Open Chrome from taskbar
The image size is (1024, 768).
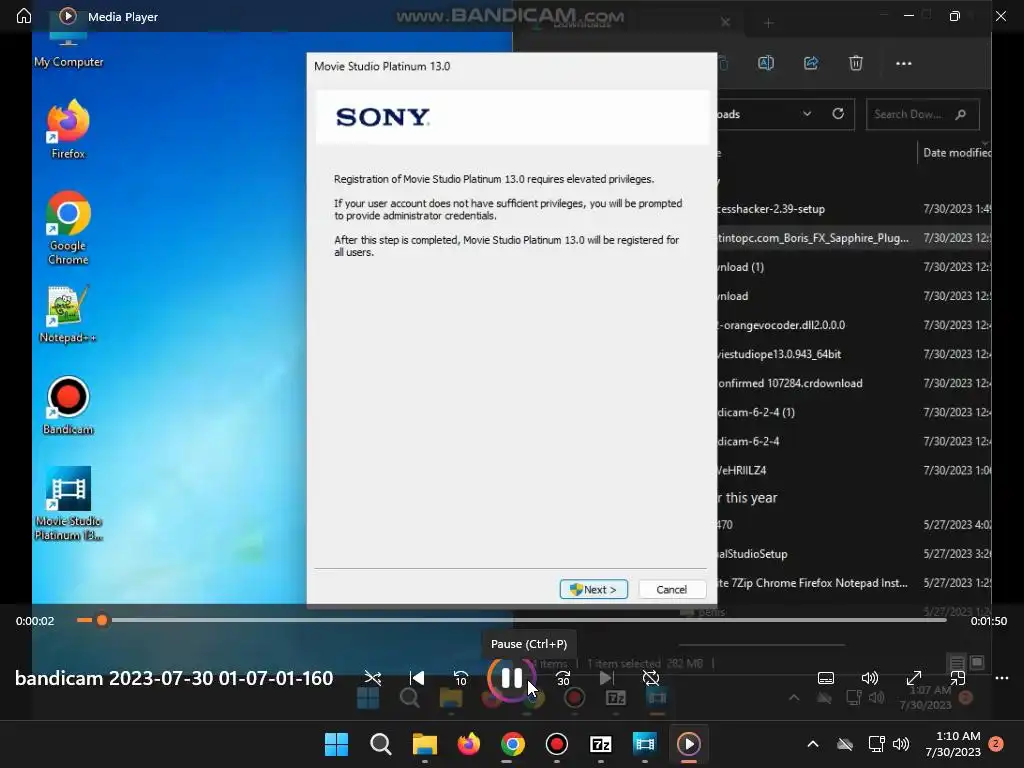point(513,744)
